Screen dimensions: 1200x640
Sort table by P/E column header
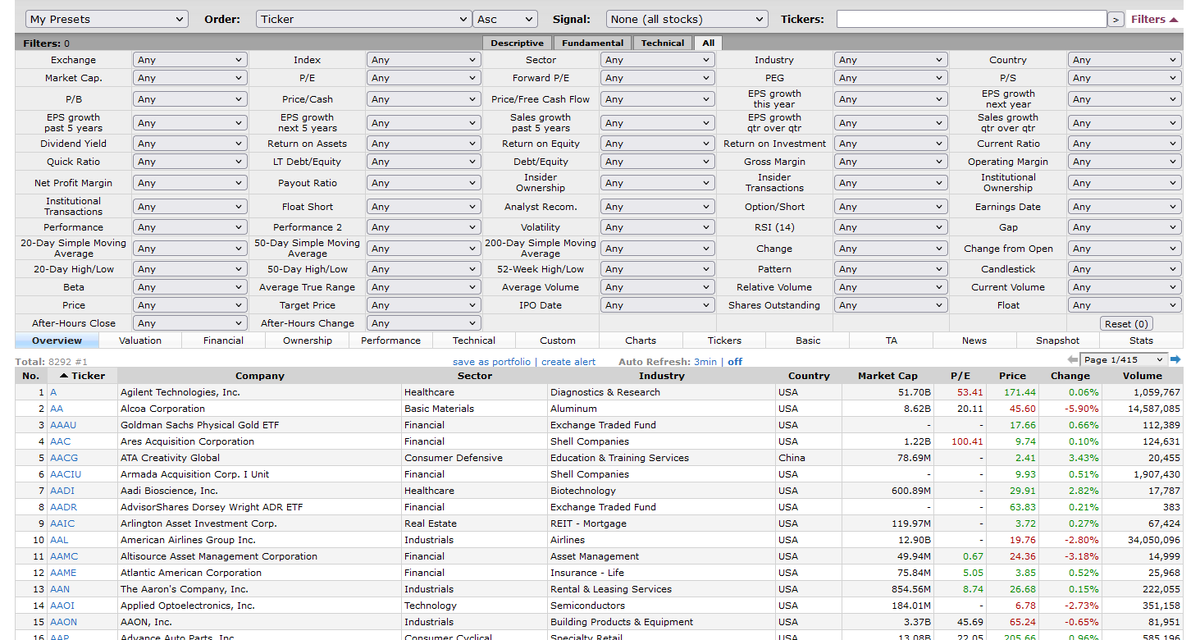click(x=961, y=376)
